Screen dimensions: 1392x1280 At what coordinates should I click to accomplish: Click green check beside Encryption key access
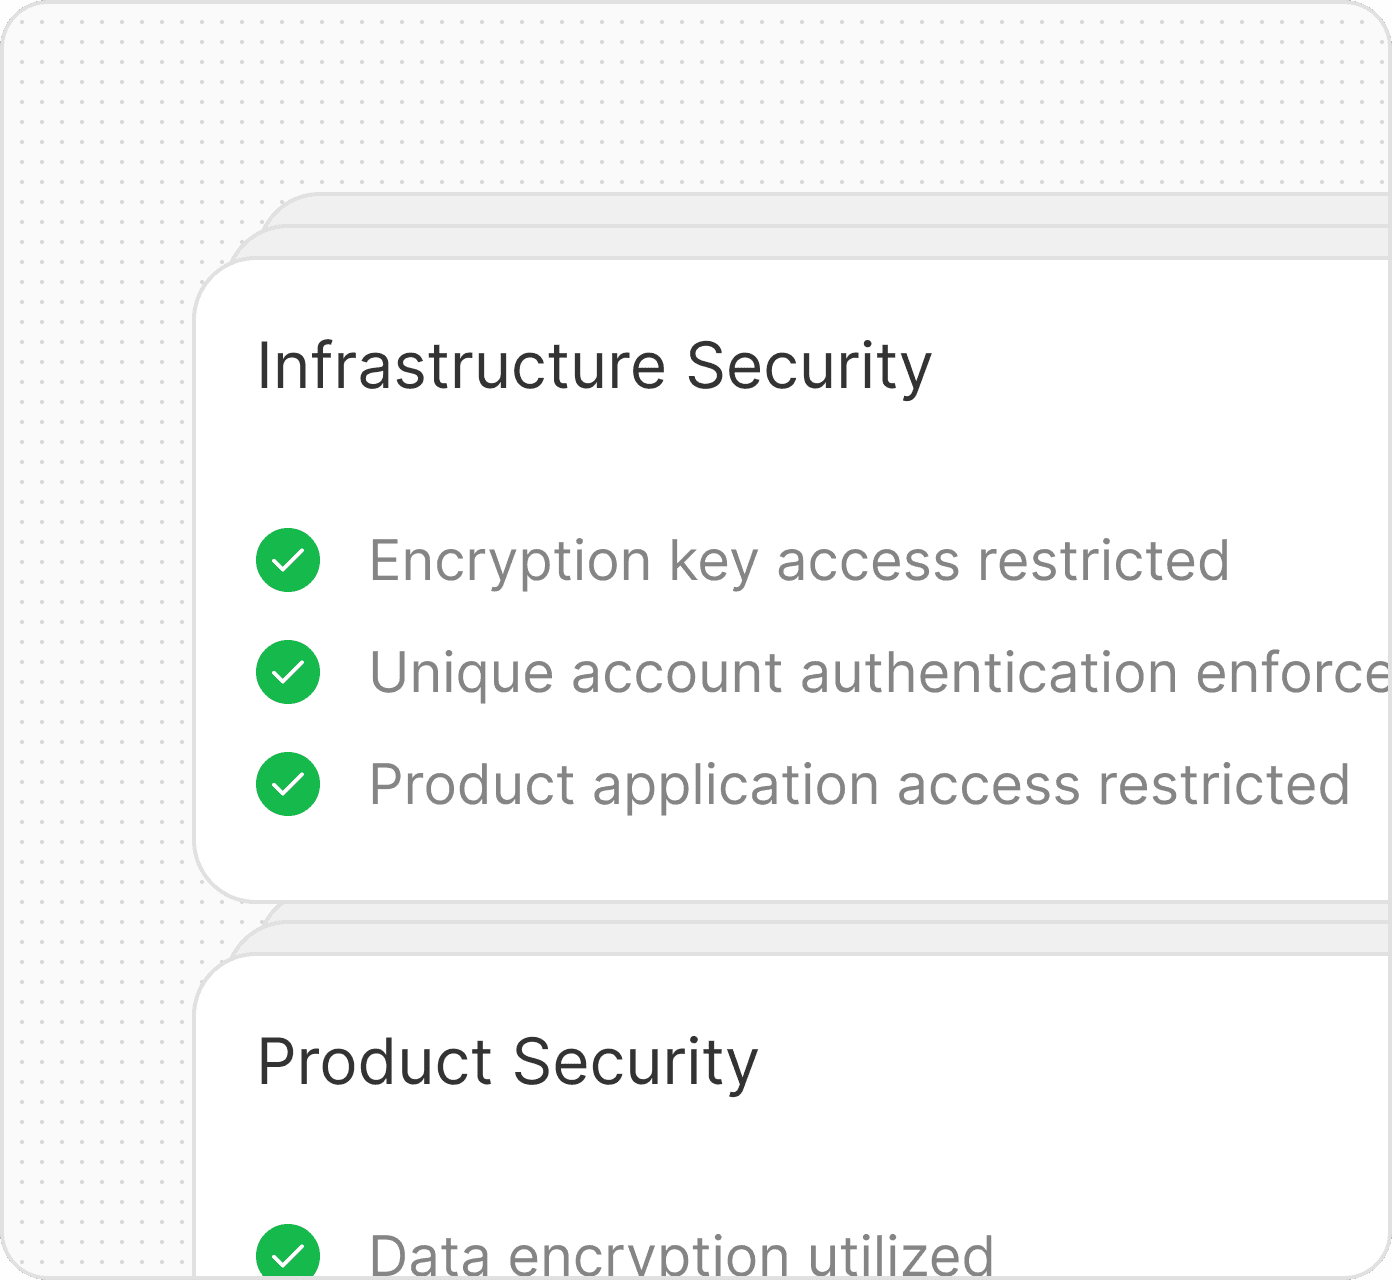[288, 560]
